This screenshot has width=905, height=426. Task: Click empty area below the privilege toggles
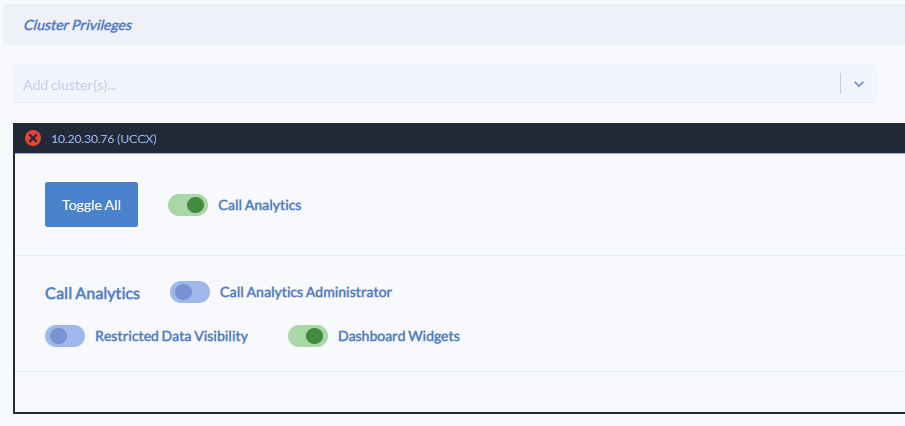click(x=459, y=392)
